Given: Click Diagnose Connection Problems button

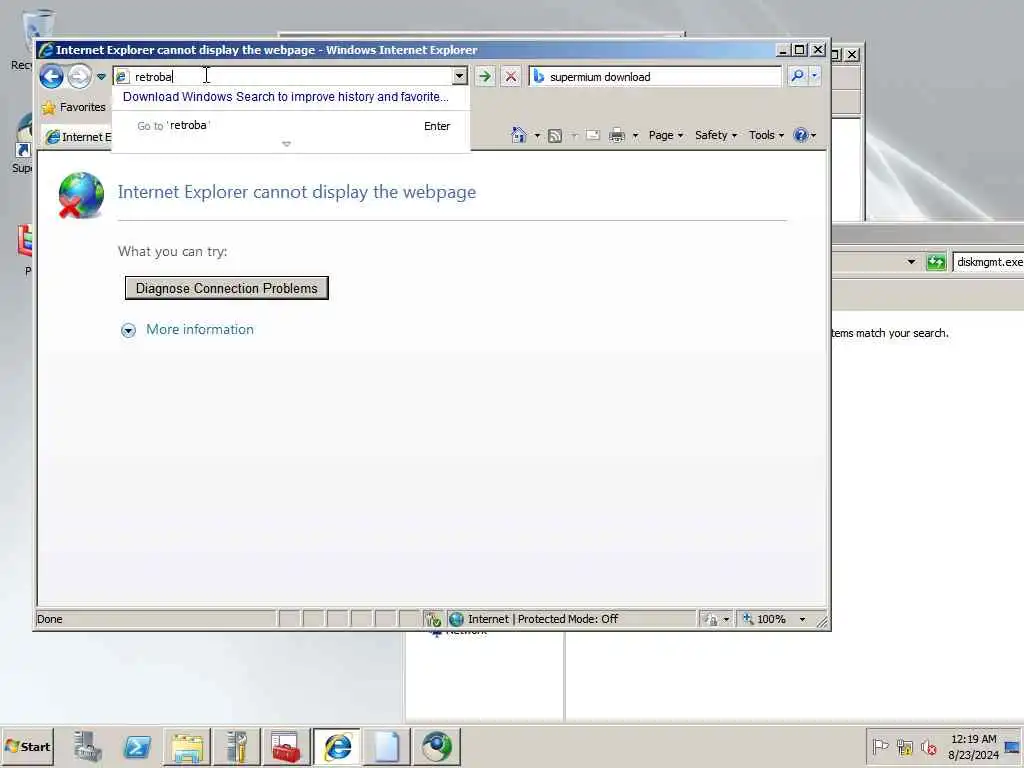Looking at the screenshot, I should tap(227, 288).
